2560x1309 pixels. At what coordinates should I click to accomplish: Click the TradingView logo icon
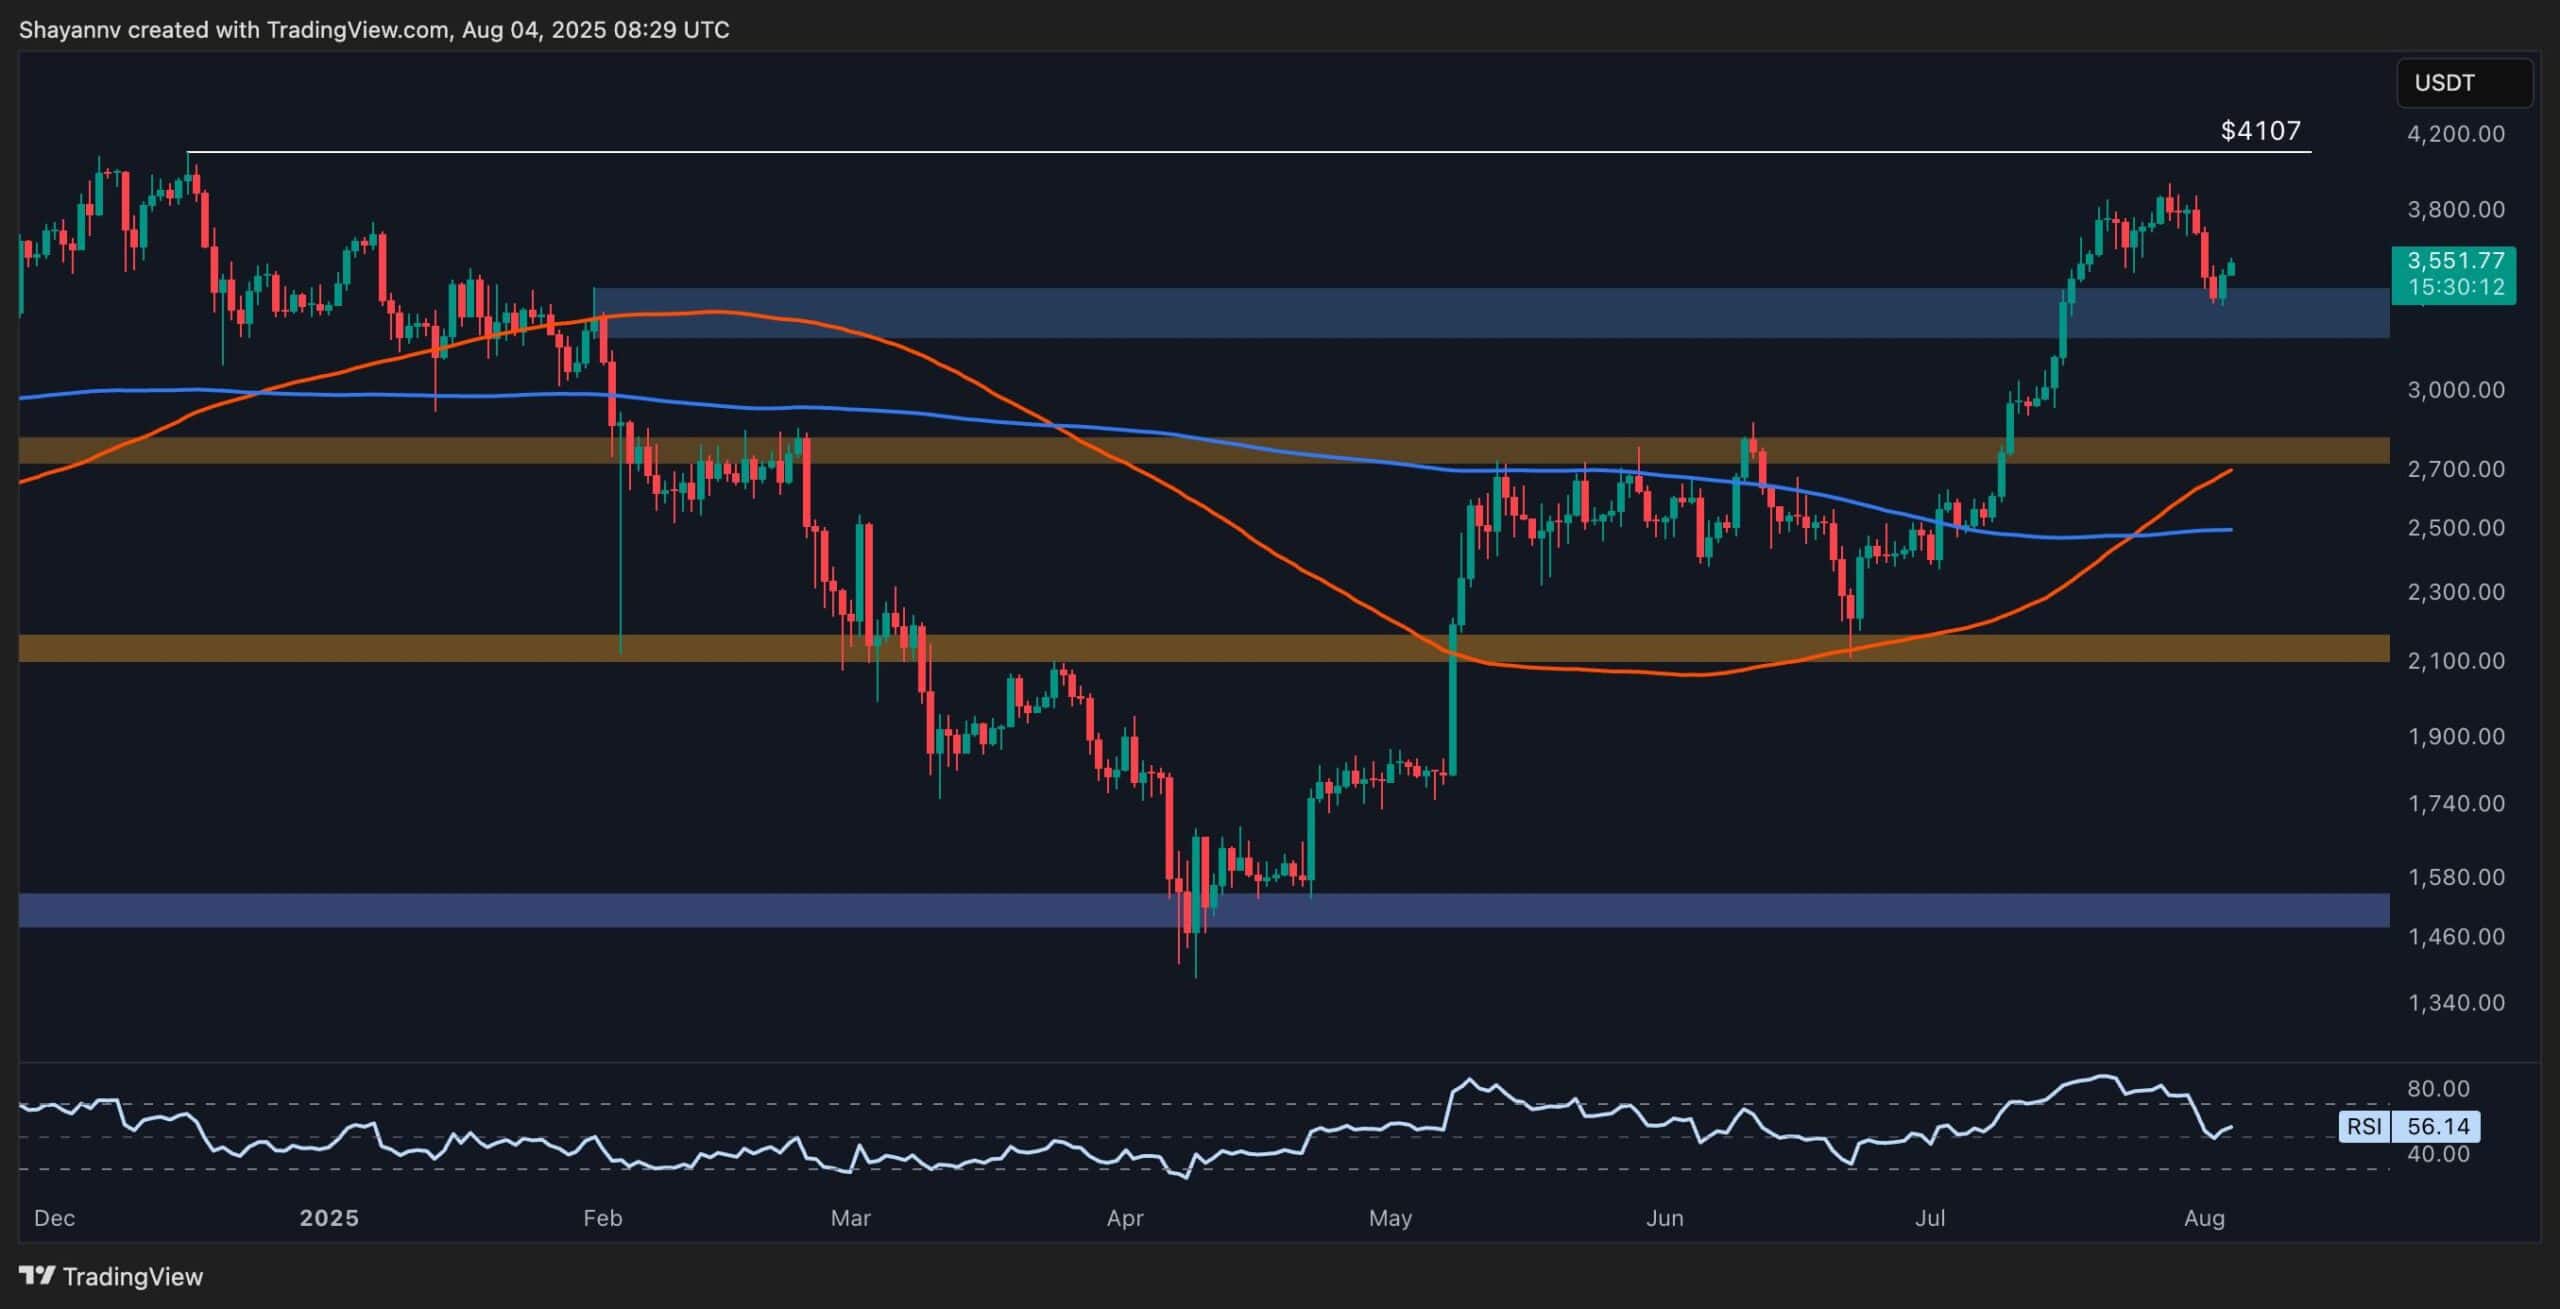pos(38,1277)
